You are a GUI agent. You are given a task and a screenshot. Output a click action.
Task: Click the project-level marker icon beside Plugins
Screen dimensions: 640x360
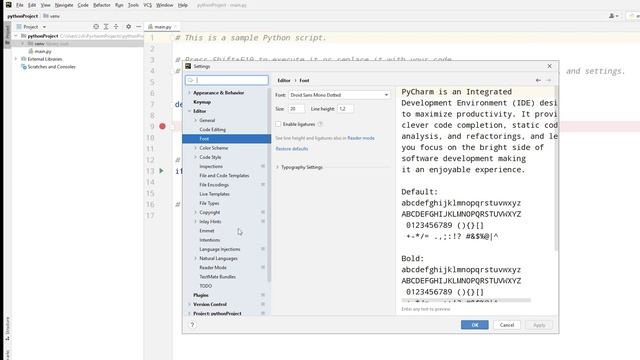coord(263,295)
